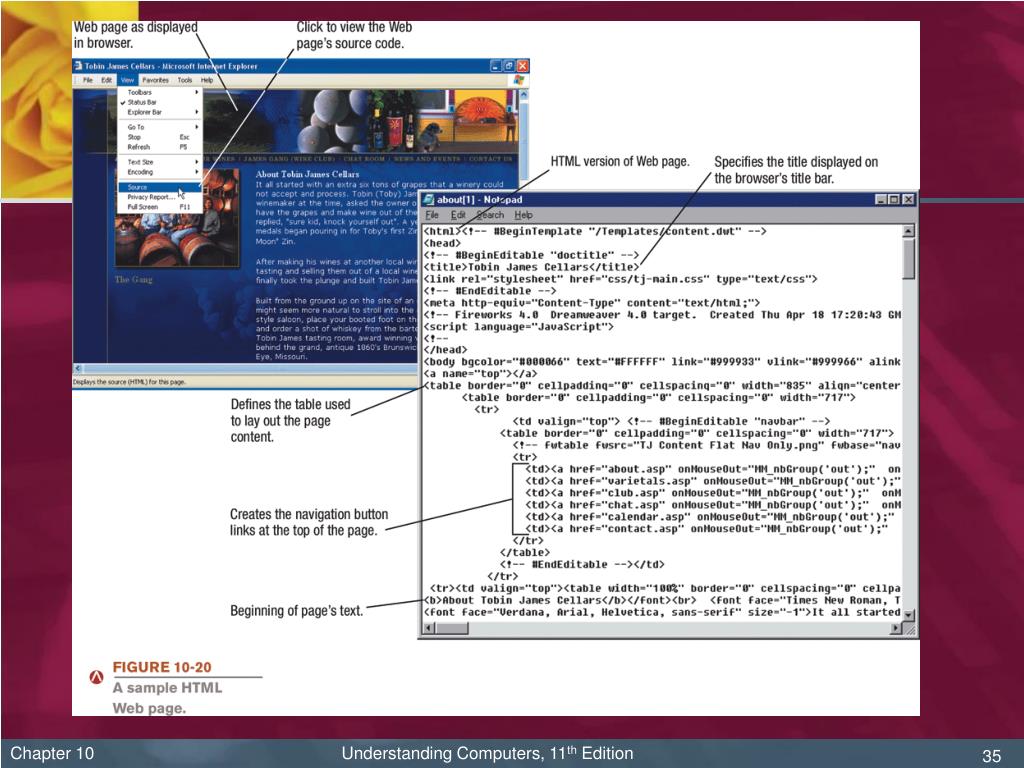Expand the Go To submenu
This screenshot has height=768, width=1024.
160,127
